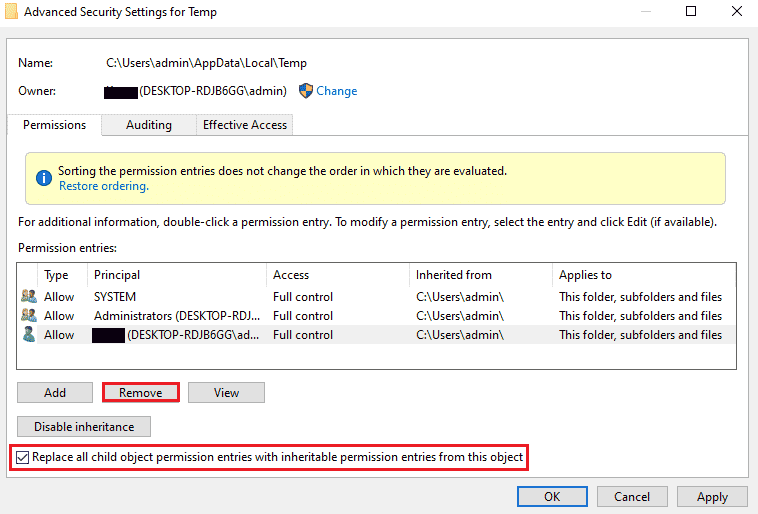758x514 pixels.
Task: Sort by the Principal column header
Action: 177,275
